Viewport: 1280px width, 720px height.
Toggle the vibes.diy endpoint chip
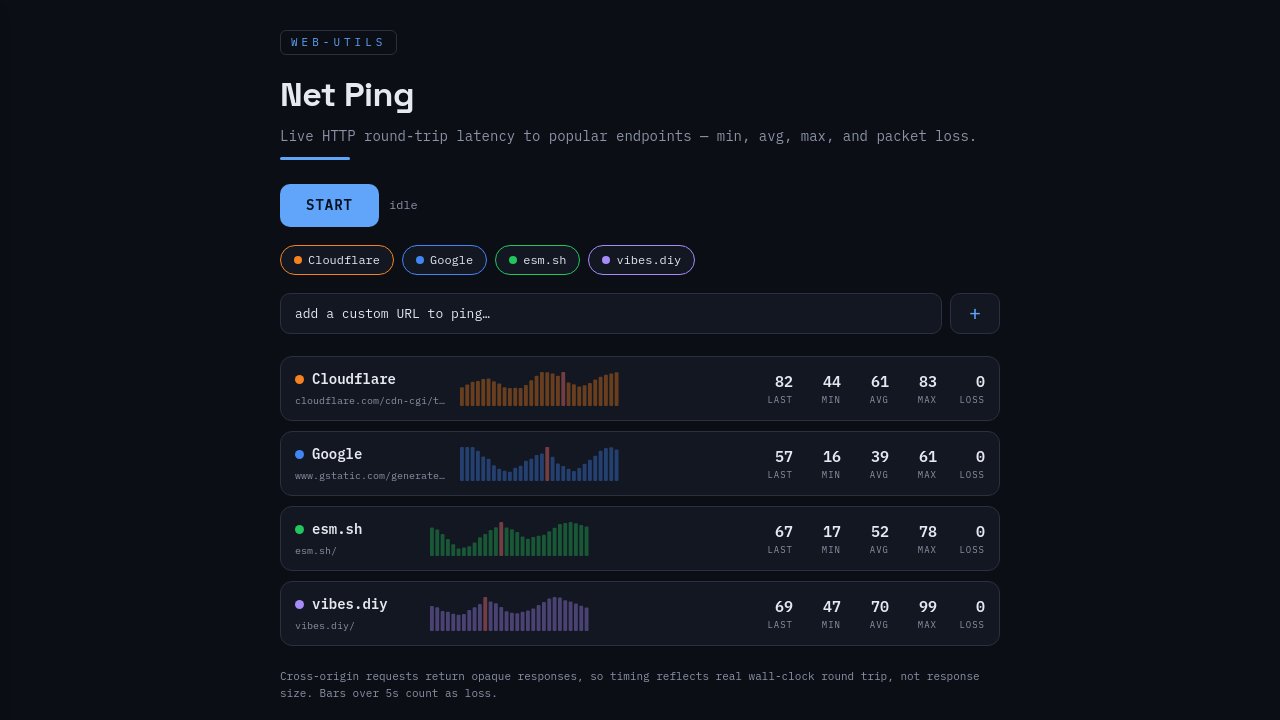pos(641,260)
